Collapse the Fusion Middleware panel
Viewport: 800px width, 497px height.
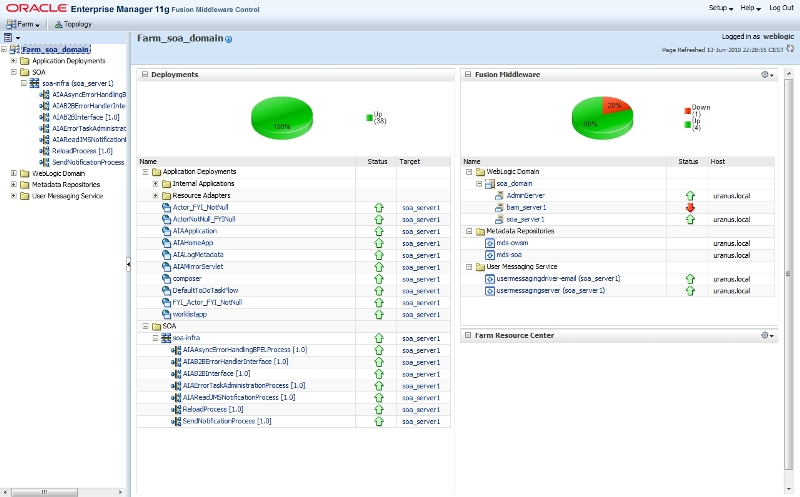click(468, 74)
